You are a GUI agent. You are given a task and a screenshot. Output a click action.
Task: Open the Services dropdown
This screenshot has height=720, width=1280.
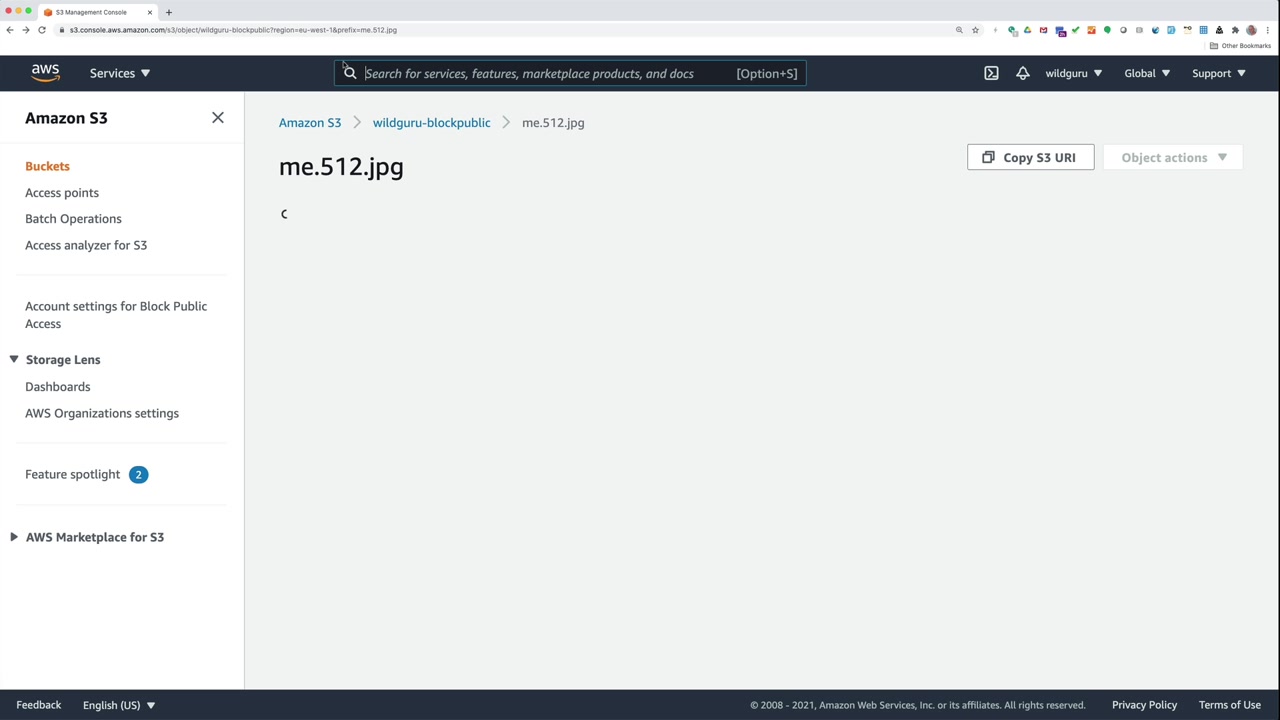tap(120, 73)
